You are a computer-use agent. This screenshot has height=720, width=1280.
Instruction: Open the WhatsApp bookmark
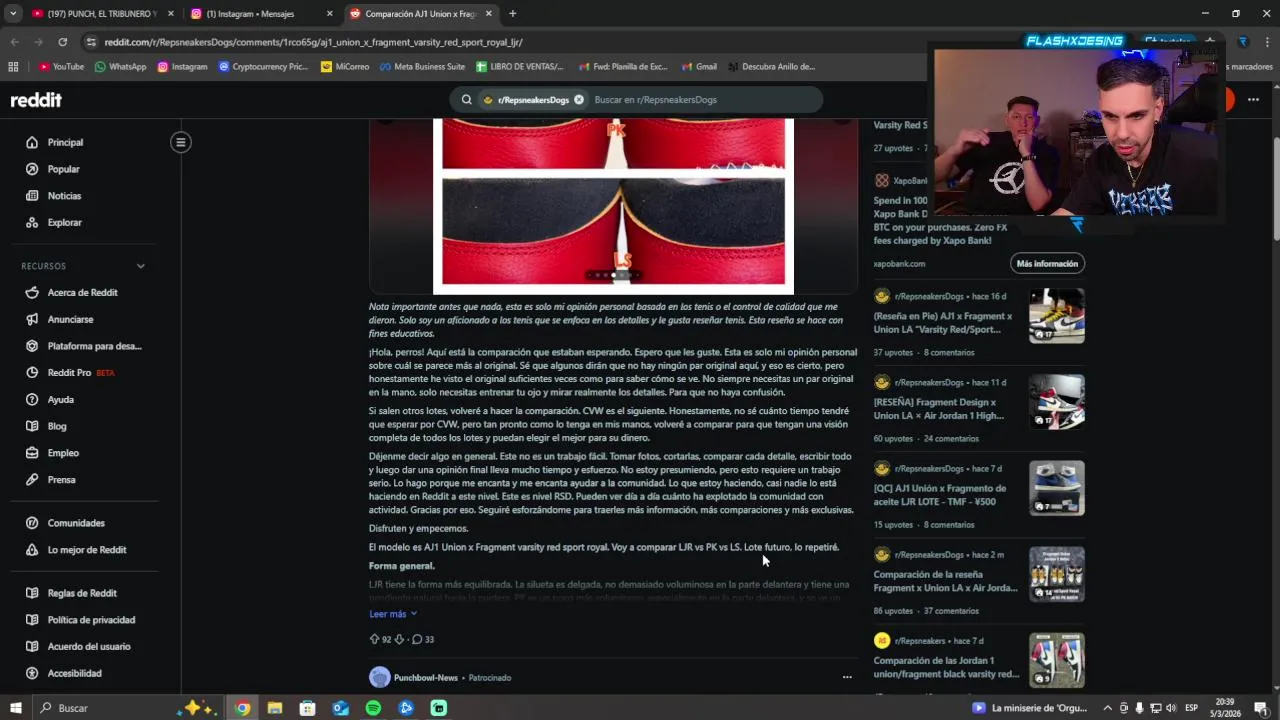pos(120,67)
